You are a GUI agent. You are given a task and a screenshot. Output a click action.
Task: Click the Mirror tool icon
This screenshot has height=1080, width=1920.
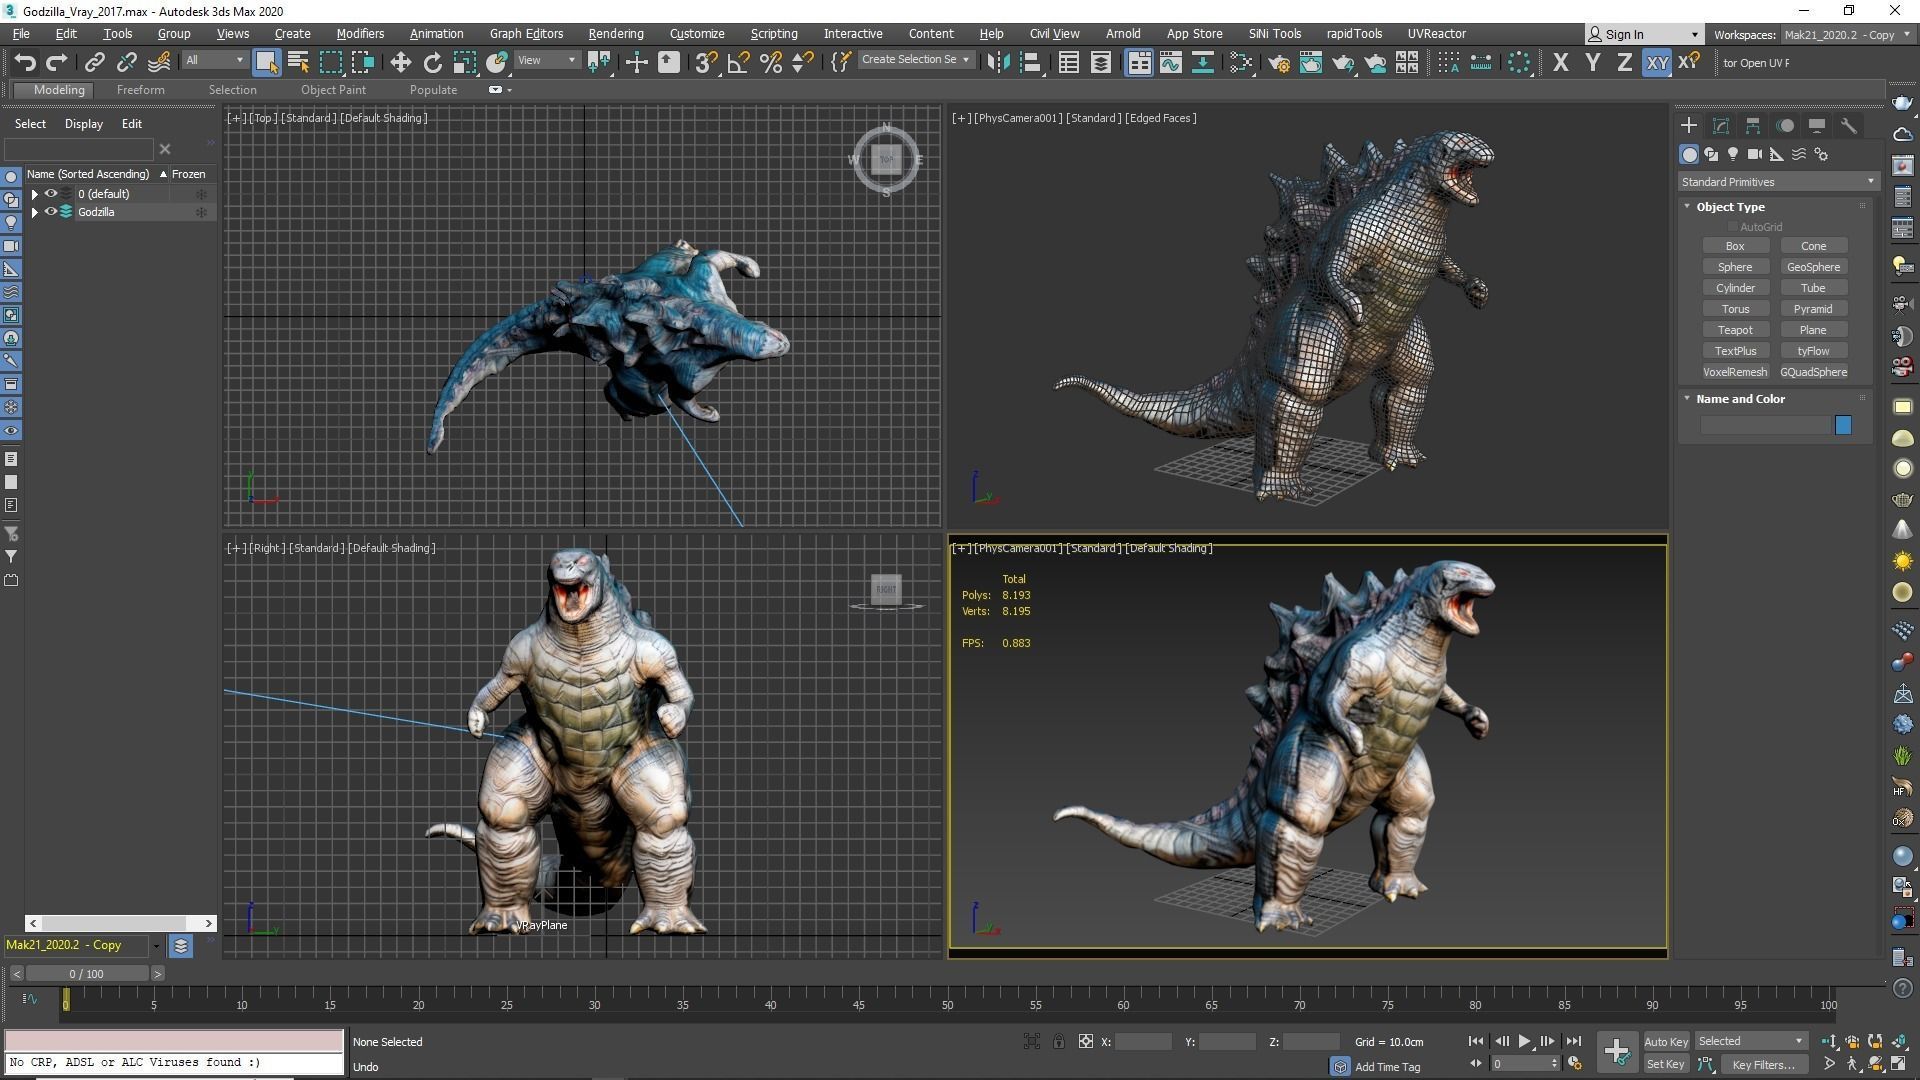pyautogui.click(x=997, y=62)
